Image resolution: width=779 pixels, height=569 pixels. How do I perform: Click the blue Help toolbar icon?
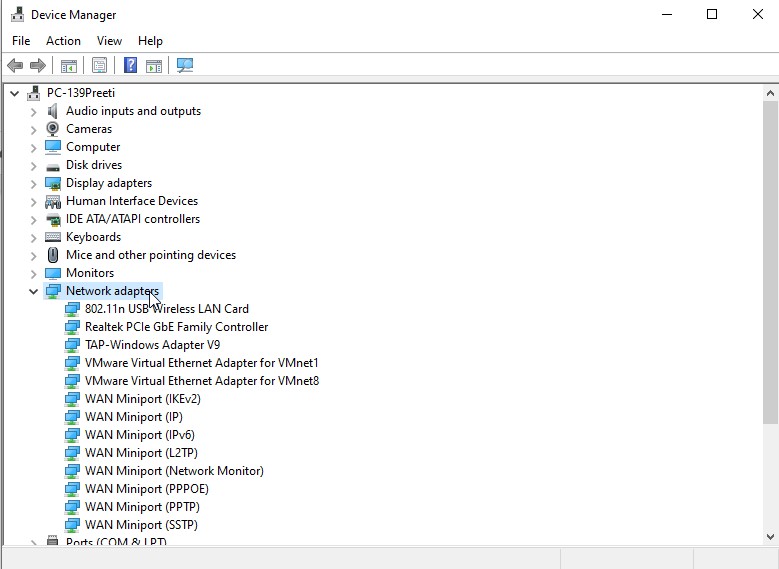(130, 66)
